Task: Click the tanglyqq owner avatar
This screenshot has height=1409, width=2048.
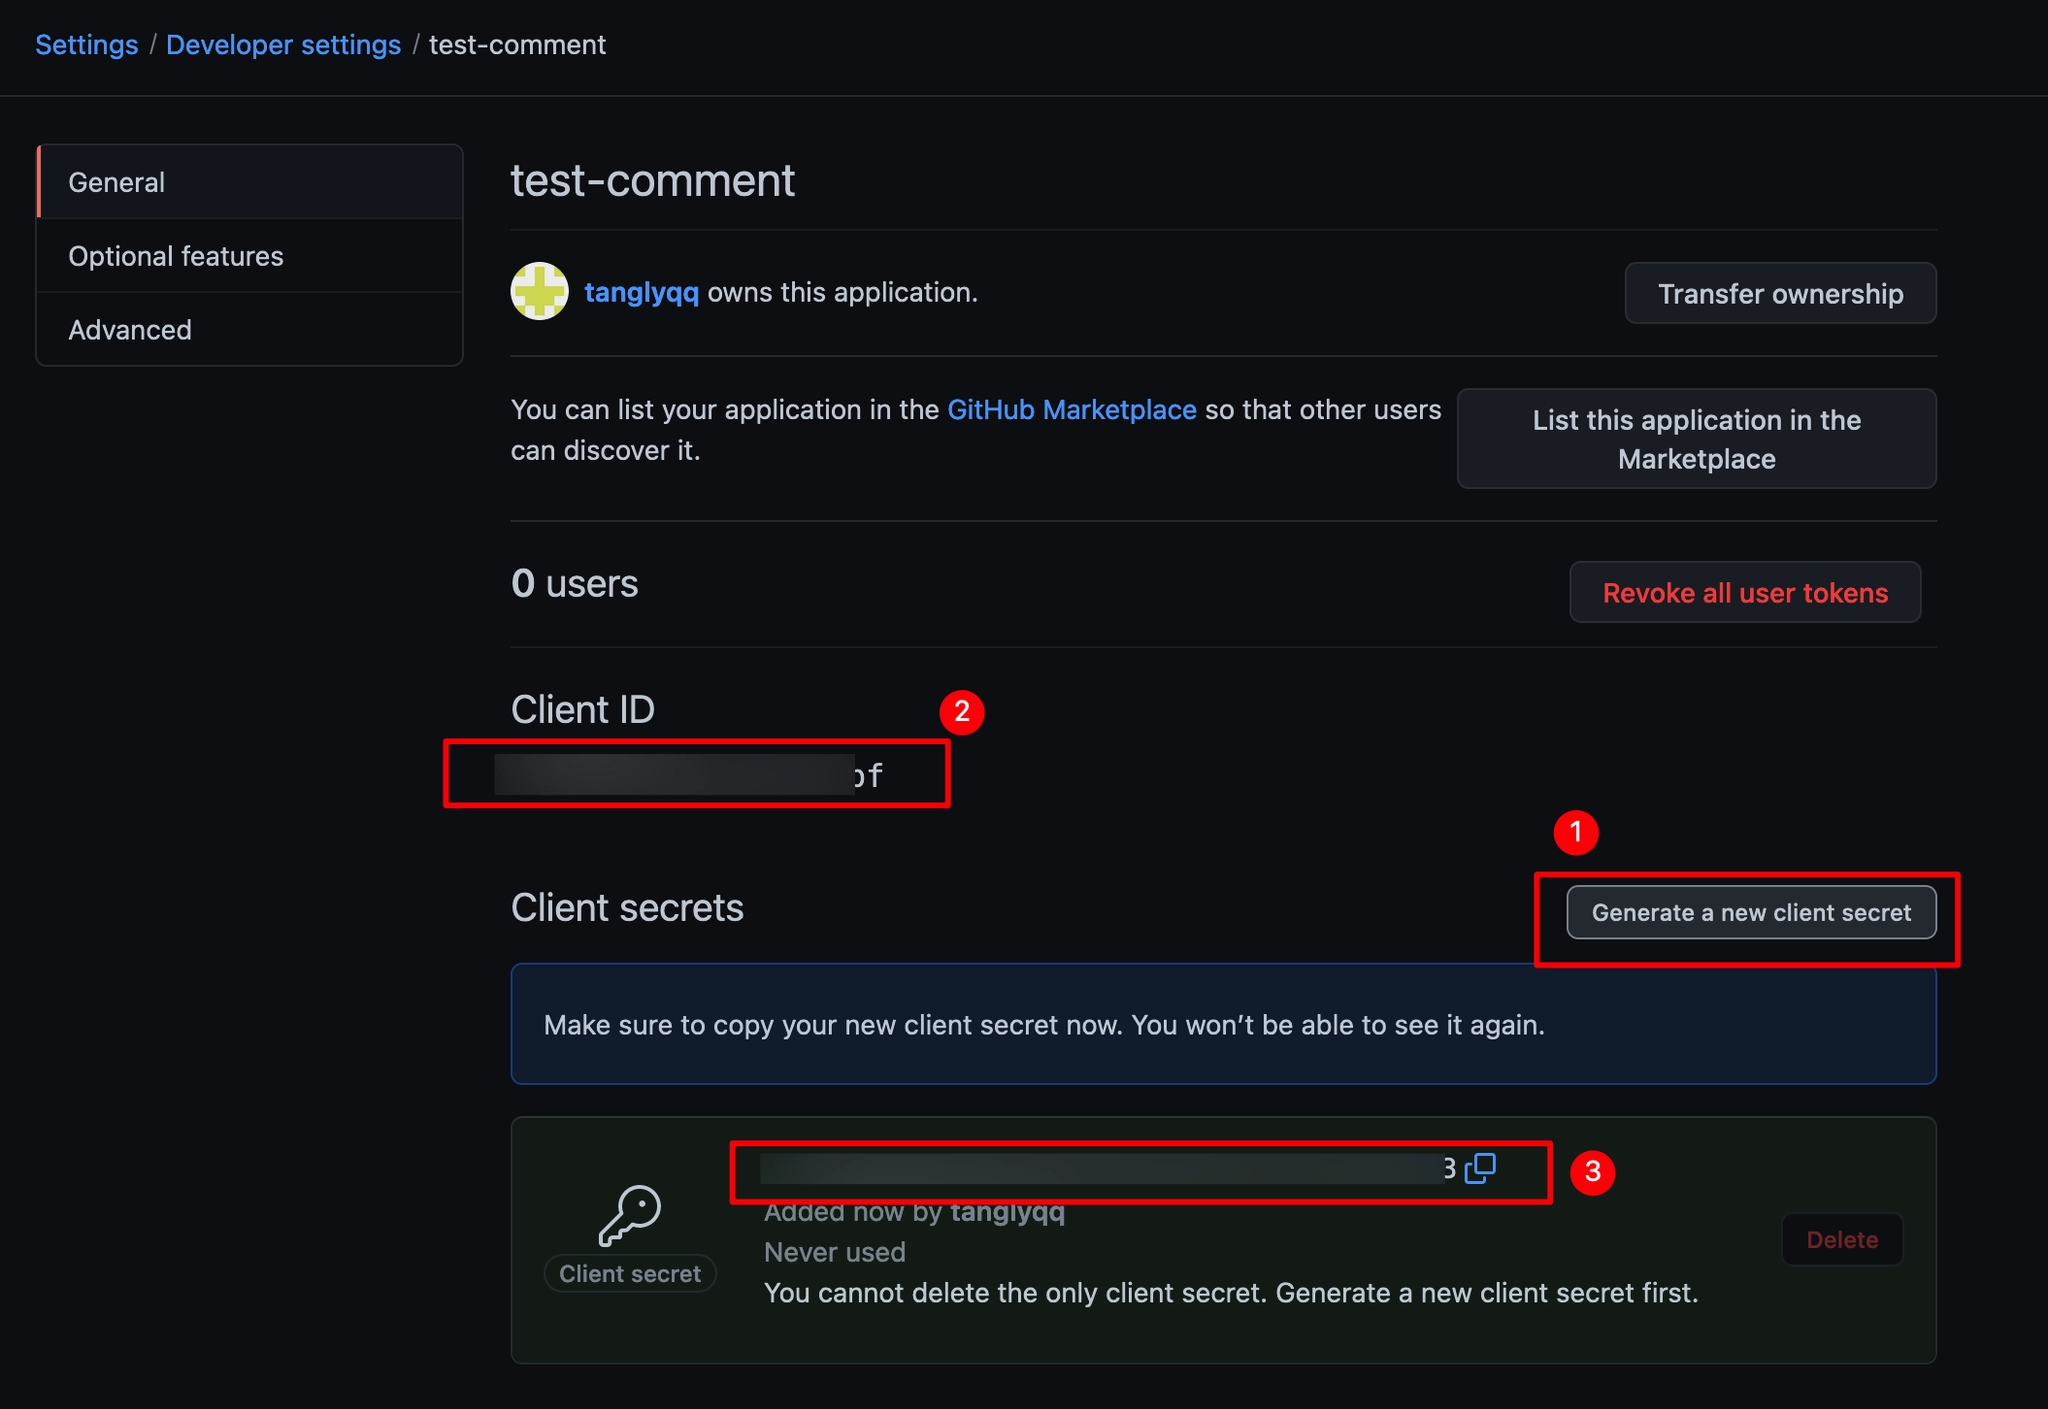Action: click(540, 292)
